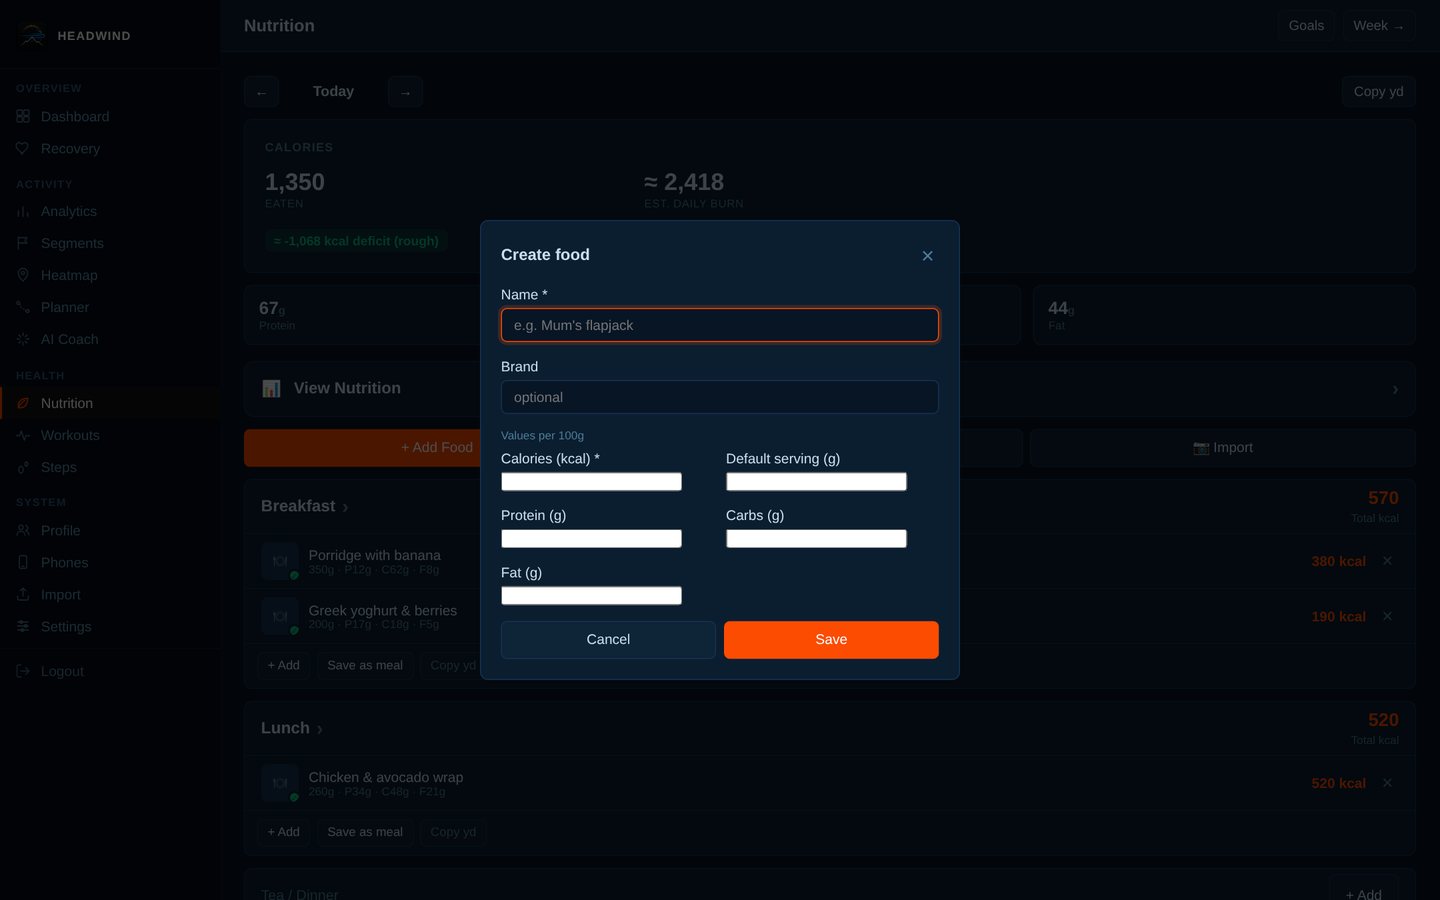Focus the Brand optional field
Screen dimensions: 1440x900
pyautogui.click(x=720, y=397)
